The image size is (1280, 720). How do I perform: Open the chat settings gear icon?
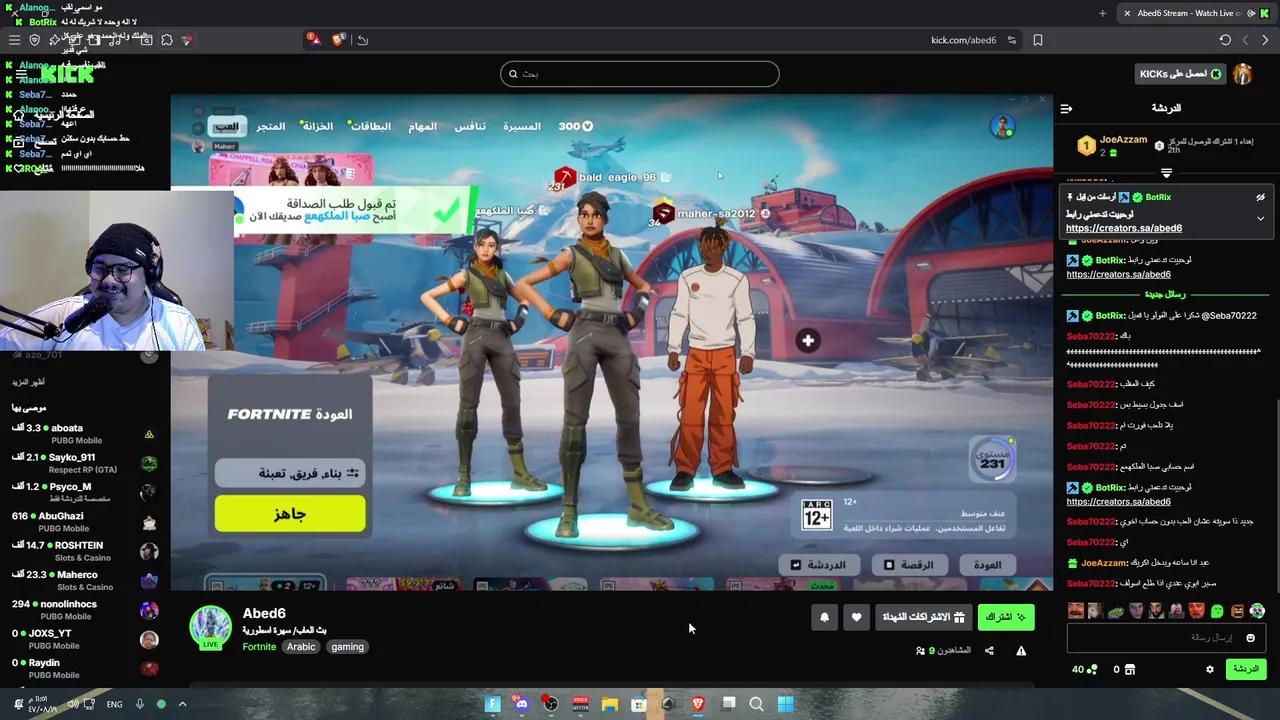click(1209, 669)
